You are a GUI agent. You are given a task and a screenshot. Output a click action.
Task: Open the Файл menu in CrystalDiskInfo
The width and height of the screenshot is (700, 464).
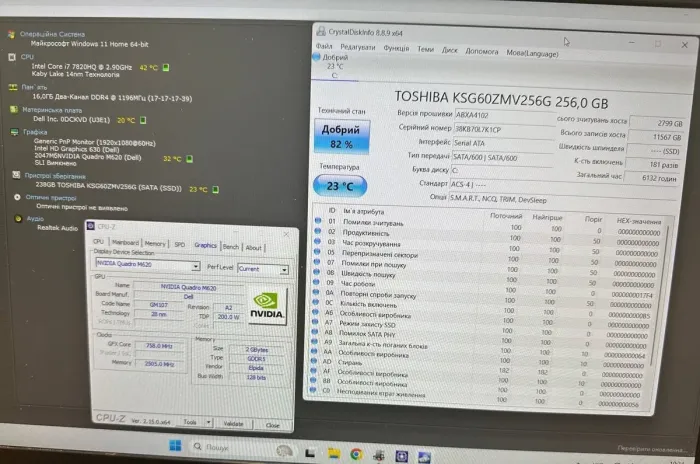click(324, 46)
